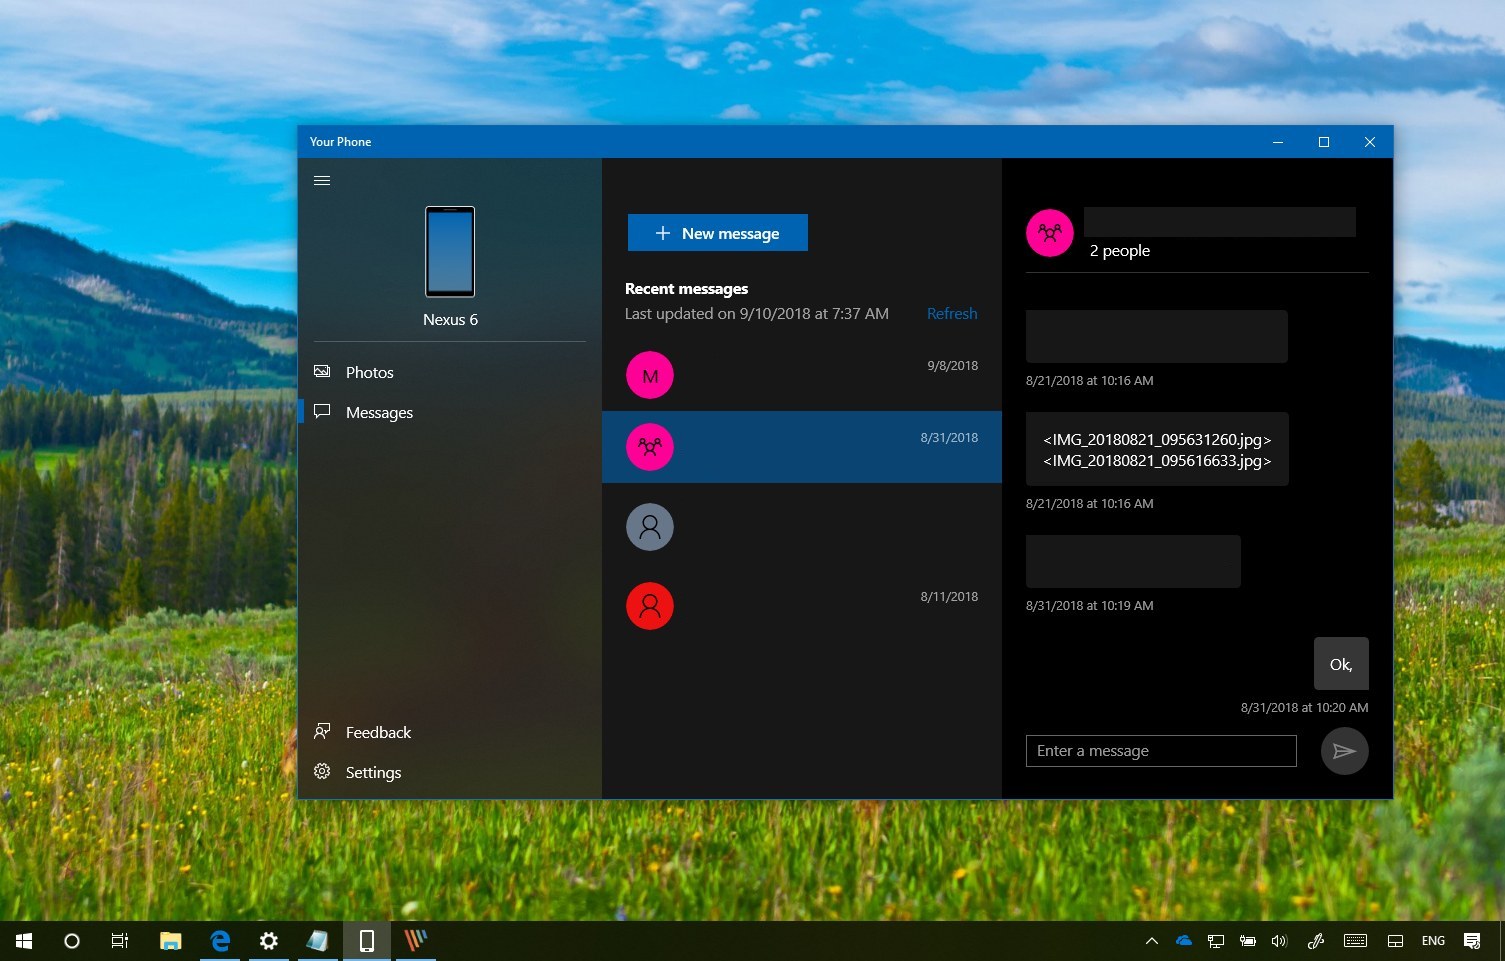
Task: Open the gray avatar conversation
Action: click(649, 526)
